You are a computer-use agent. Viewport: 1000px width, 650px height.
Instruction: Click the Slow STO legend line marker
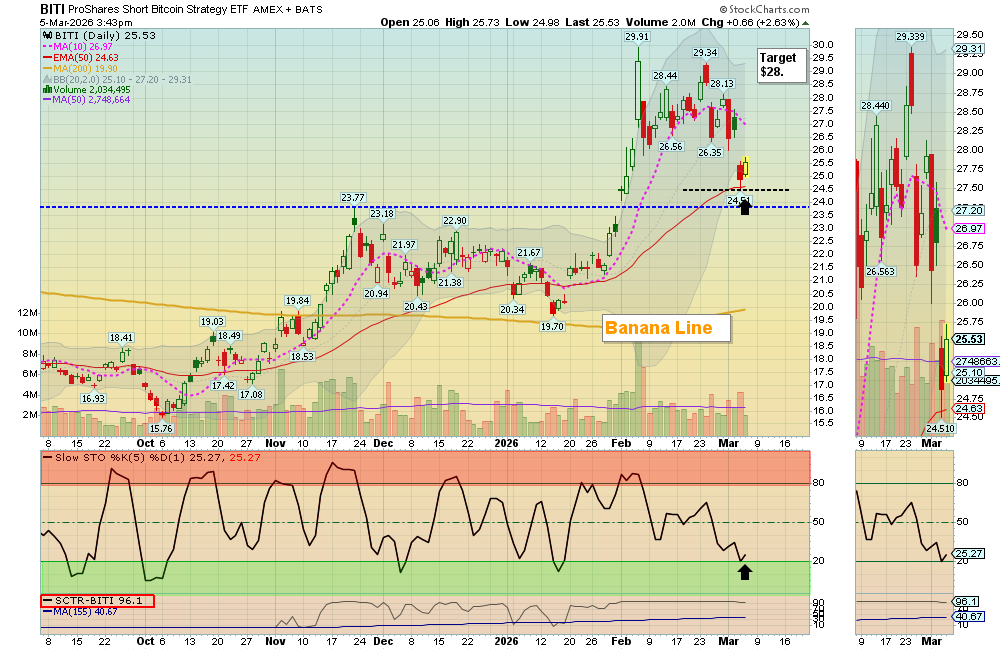(45, 459)
